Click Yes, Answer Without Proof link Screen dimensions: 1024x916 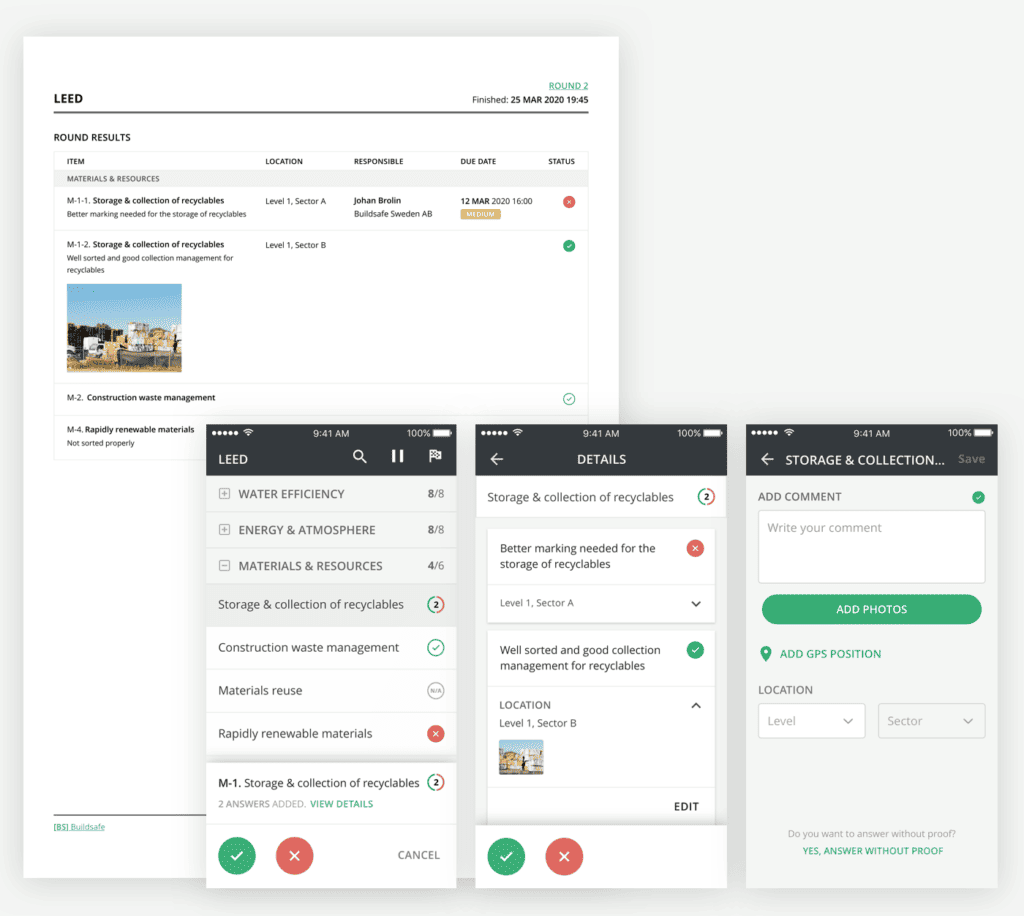(x=872, y=851)
